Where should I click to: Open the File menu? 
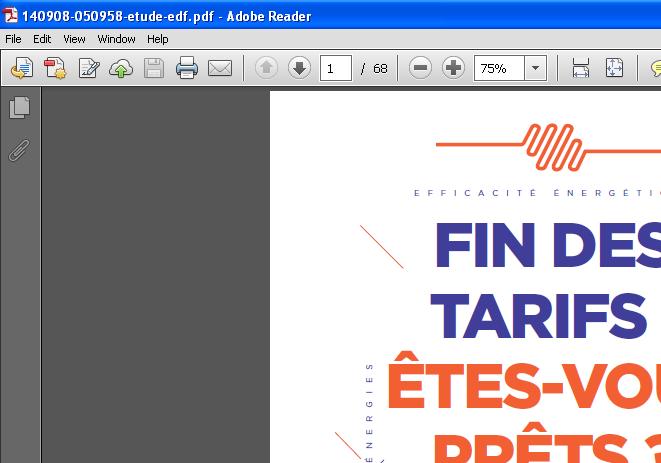click(13, 39)
